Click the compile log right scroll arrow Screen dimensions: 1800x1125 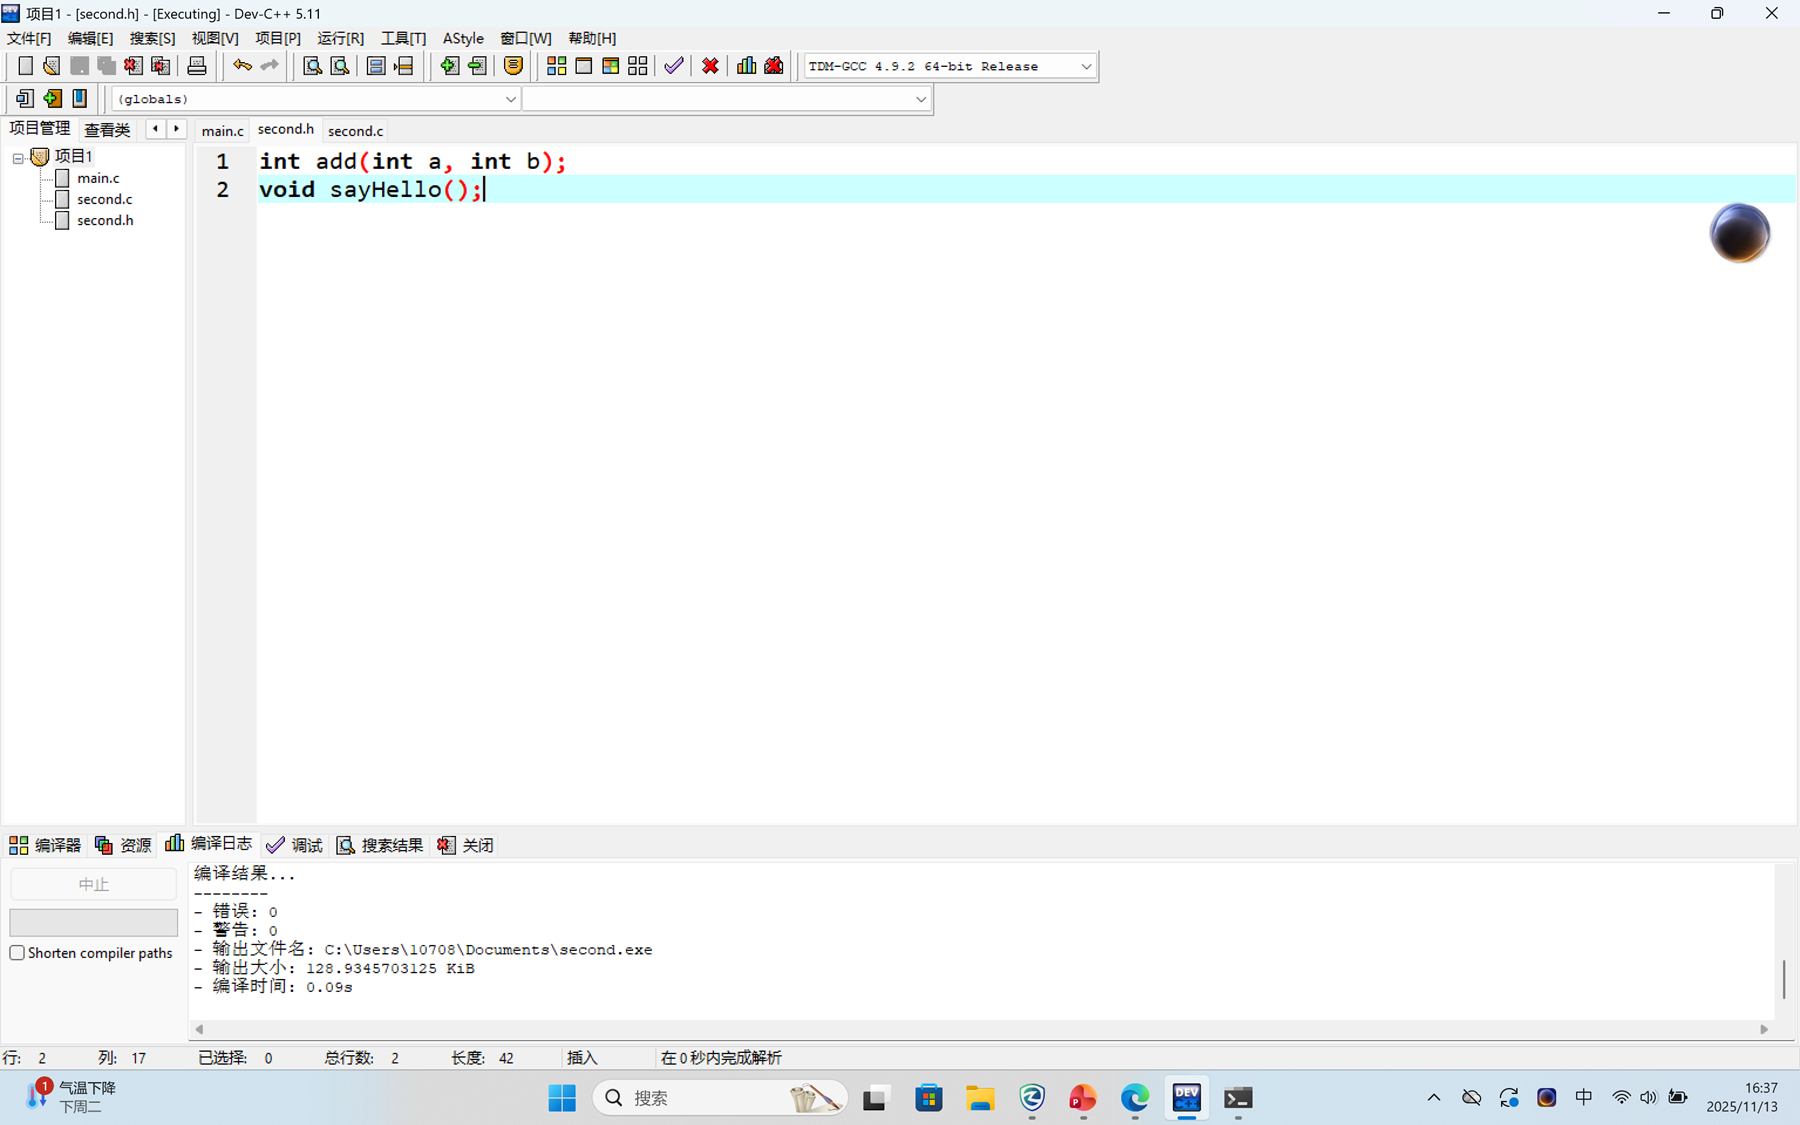click(1764, 1029)
